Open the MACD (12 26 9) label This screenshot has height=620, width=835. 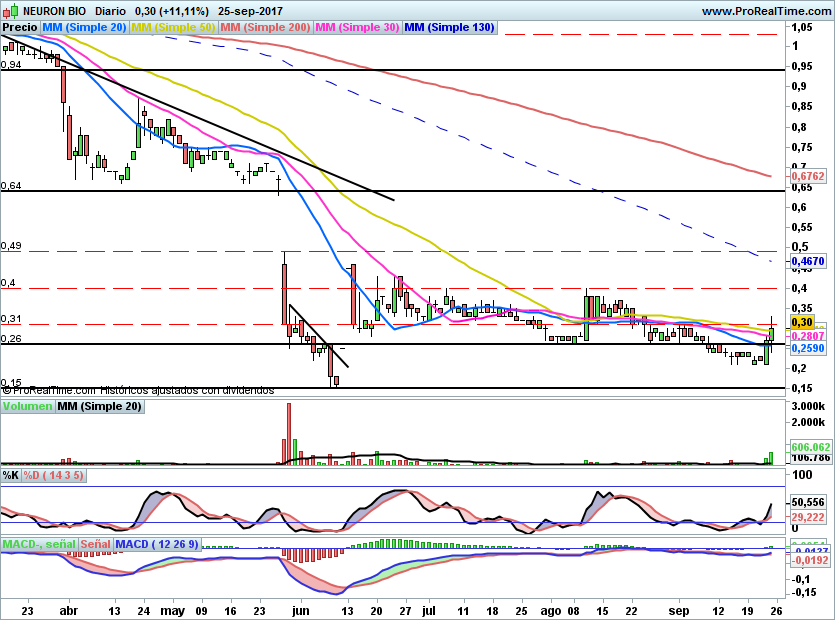tap(157, 544)
